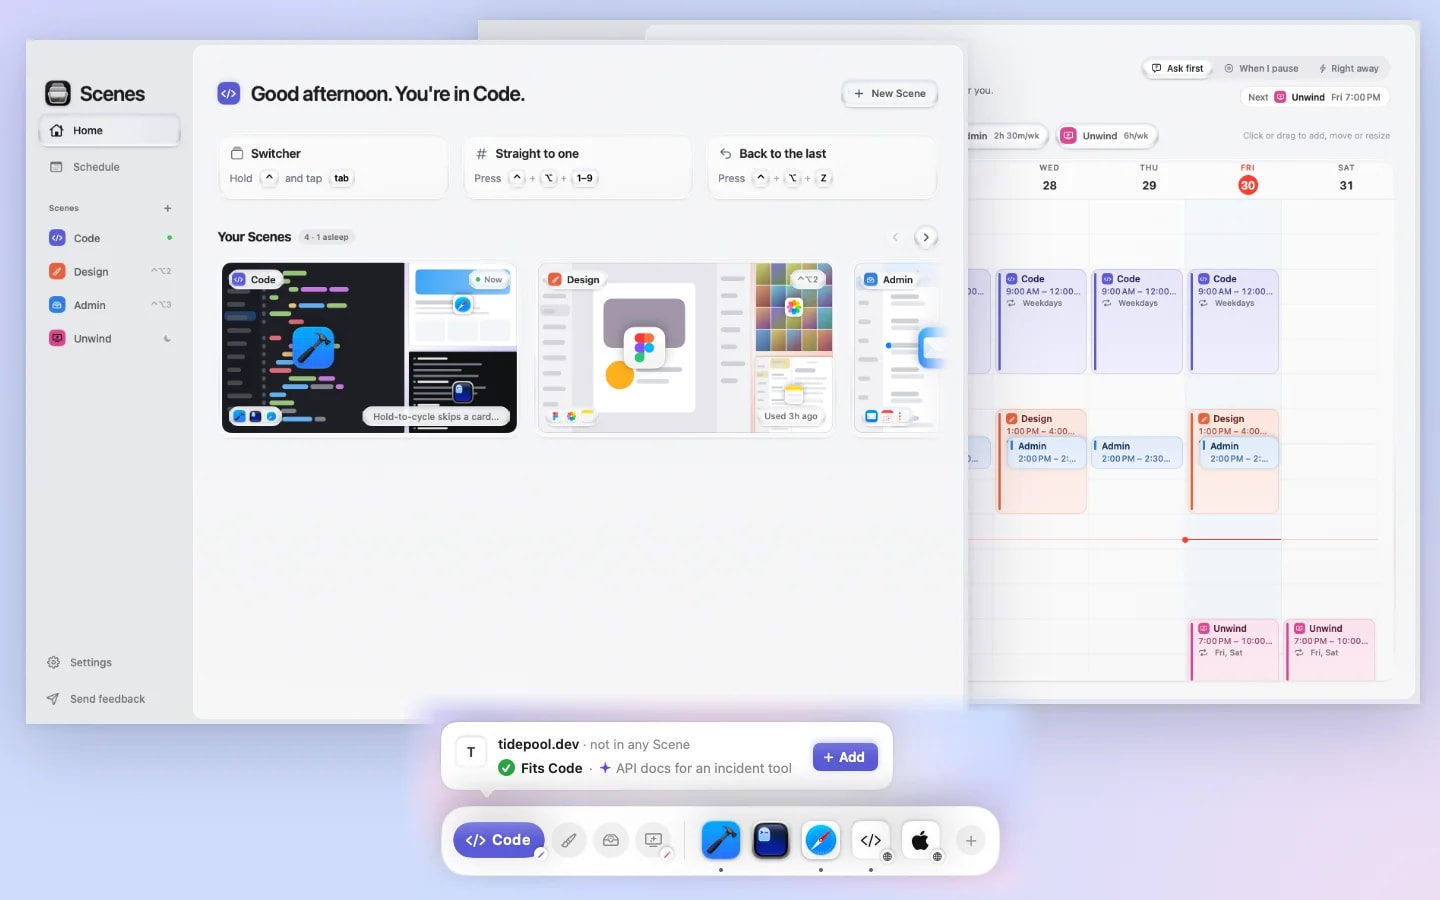
Task: Select Thursday's Admin 2:00 PM calendar event
Action: (1137, 452)
